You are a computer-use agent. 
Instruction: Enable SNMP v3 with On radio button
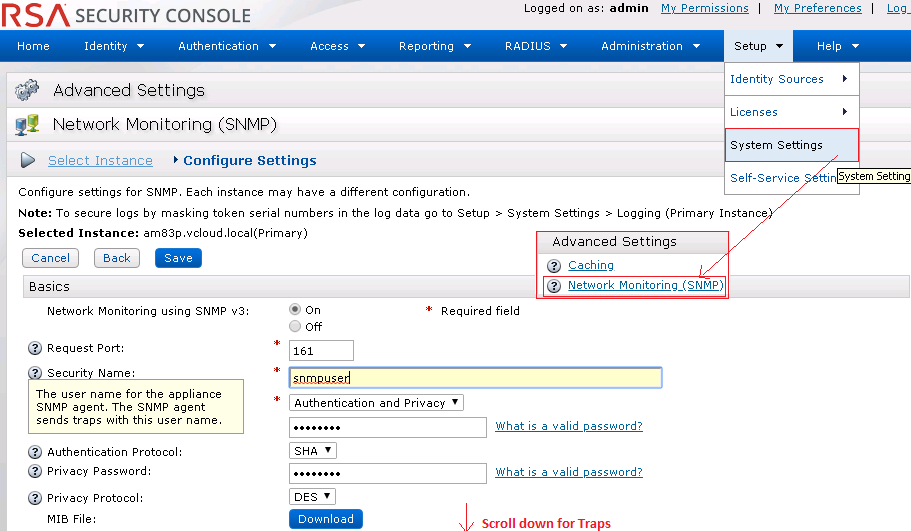click(295, 310)
